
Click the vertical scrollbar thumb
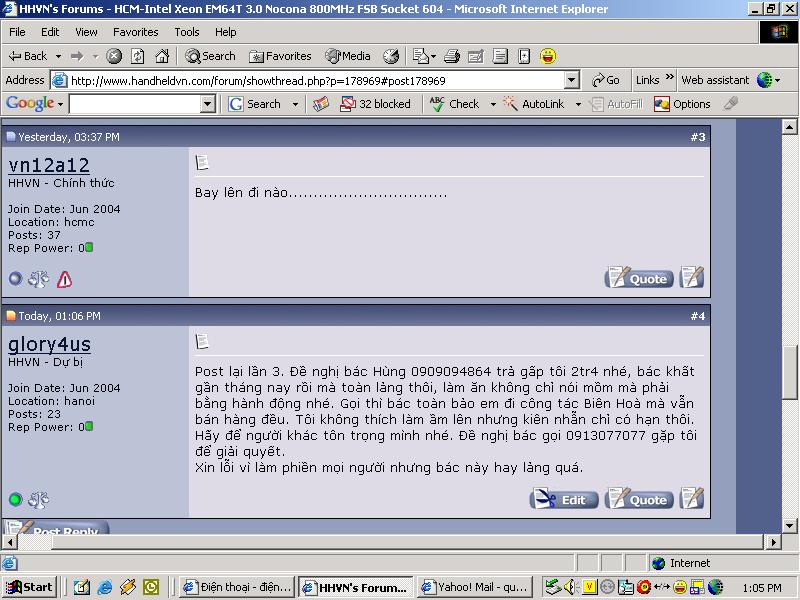pyautogui.click(x=789, y=372)
